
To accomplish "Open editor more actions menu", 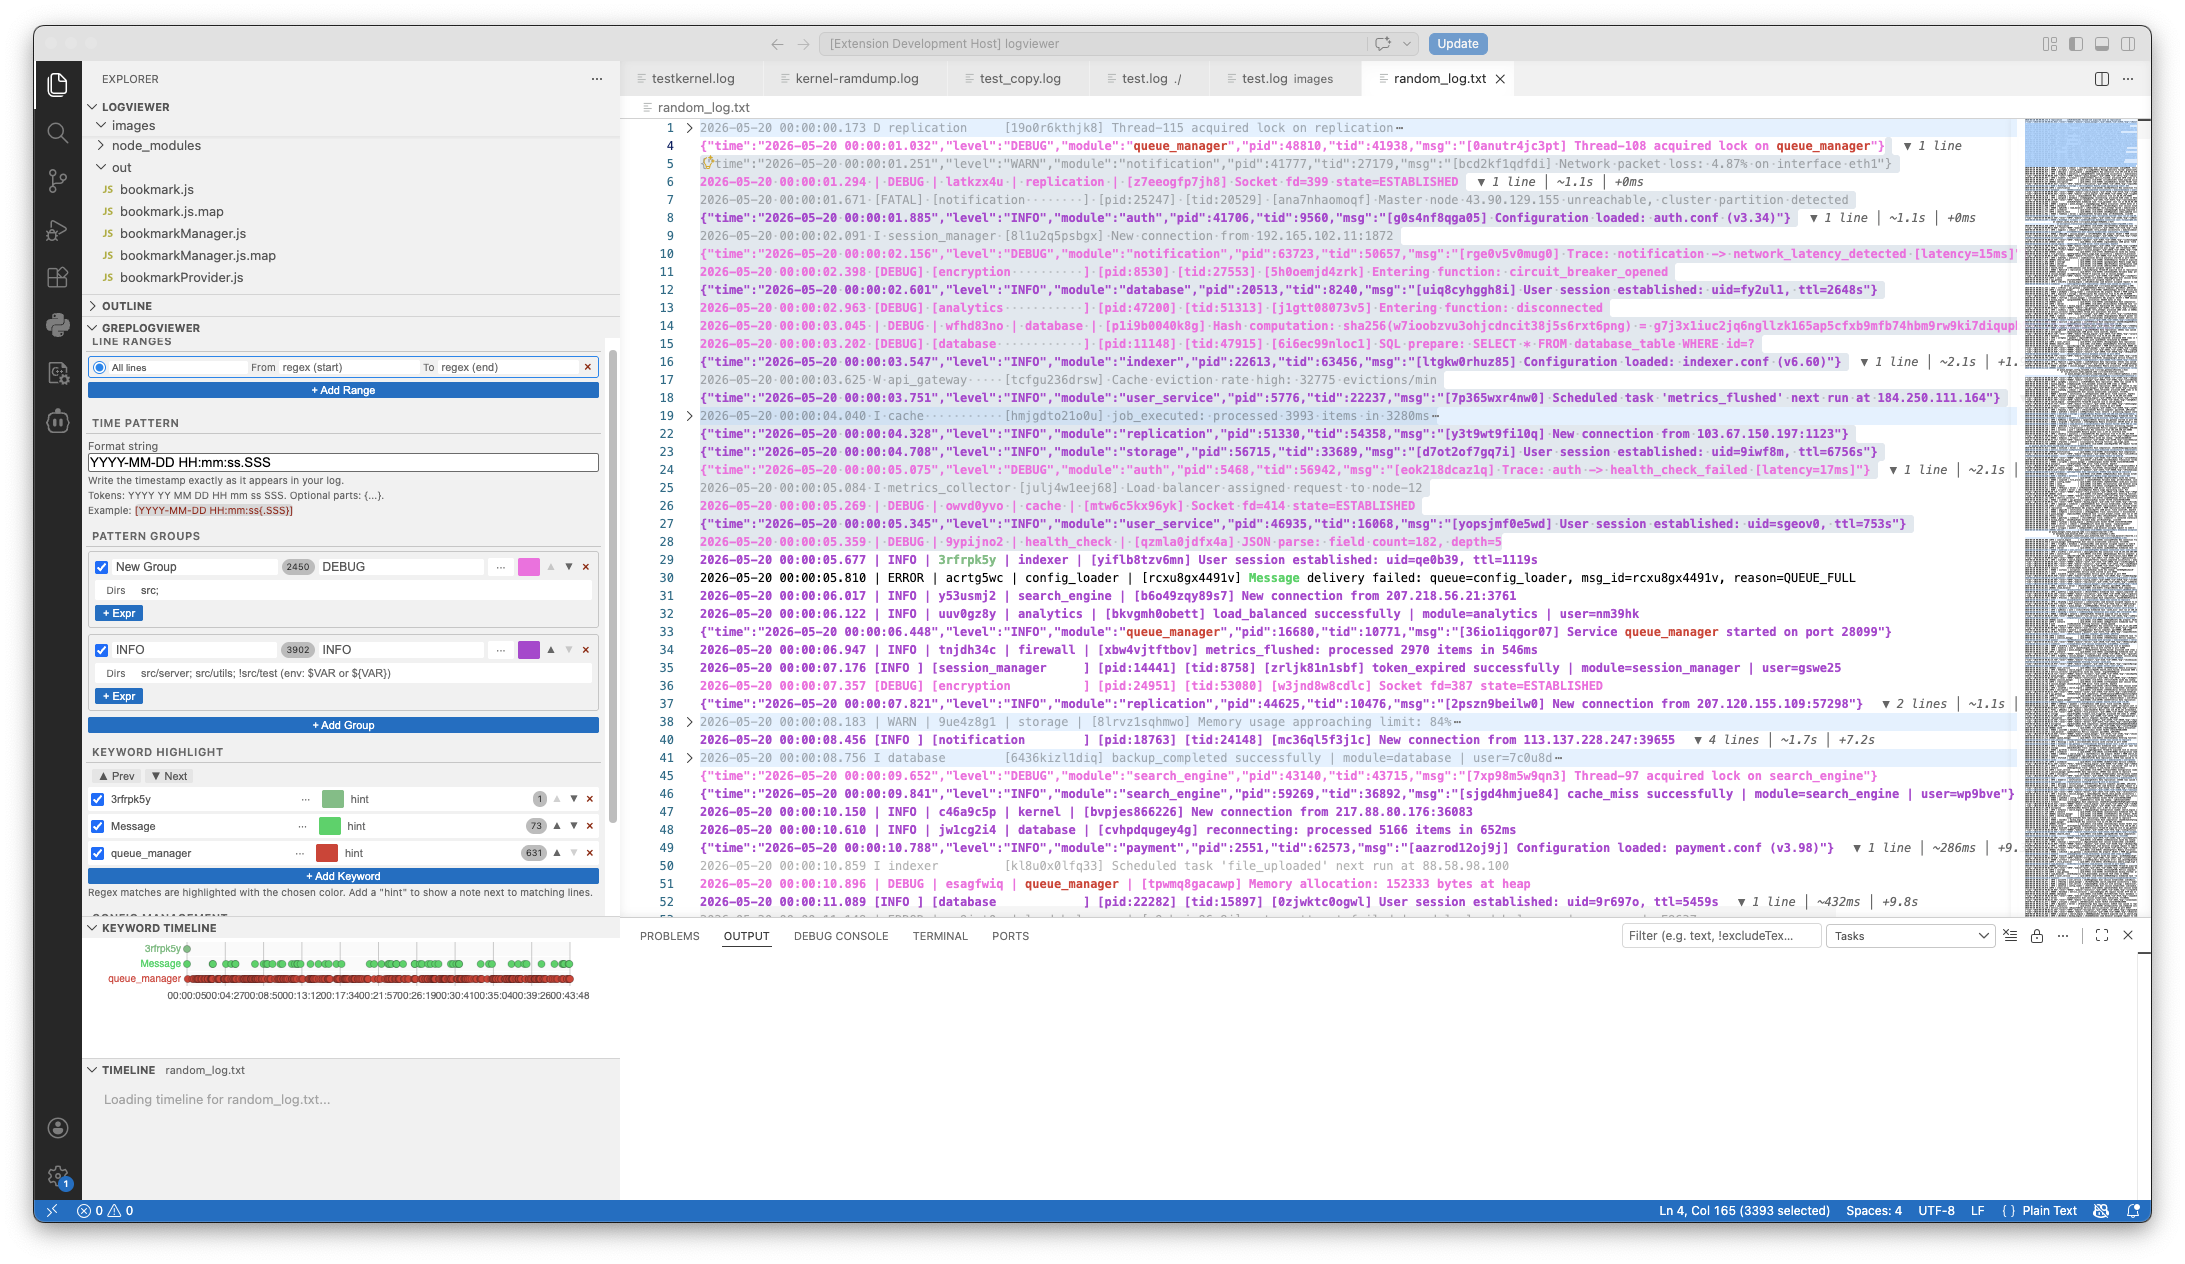I will pyautogui.click(x=2128, y=79).
